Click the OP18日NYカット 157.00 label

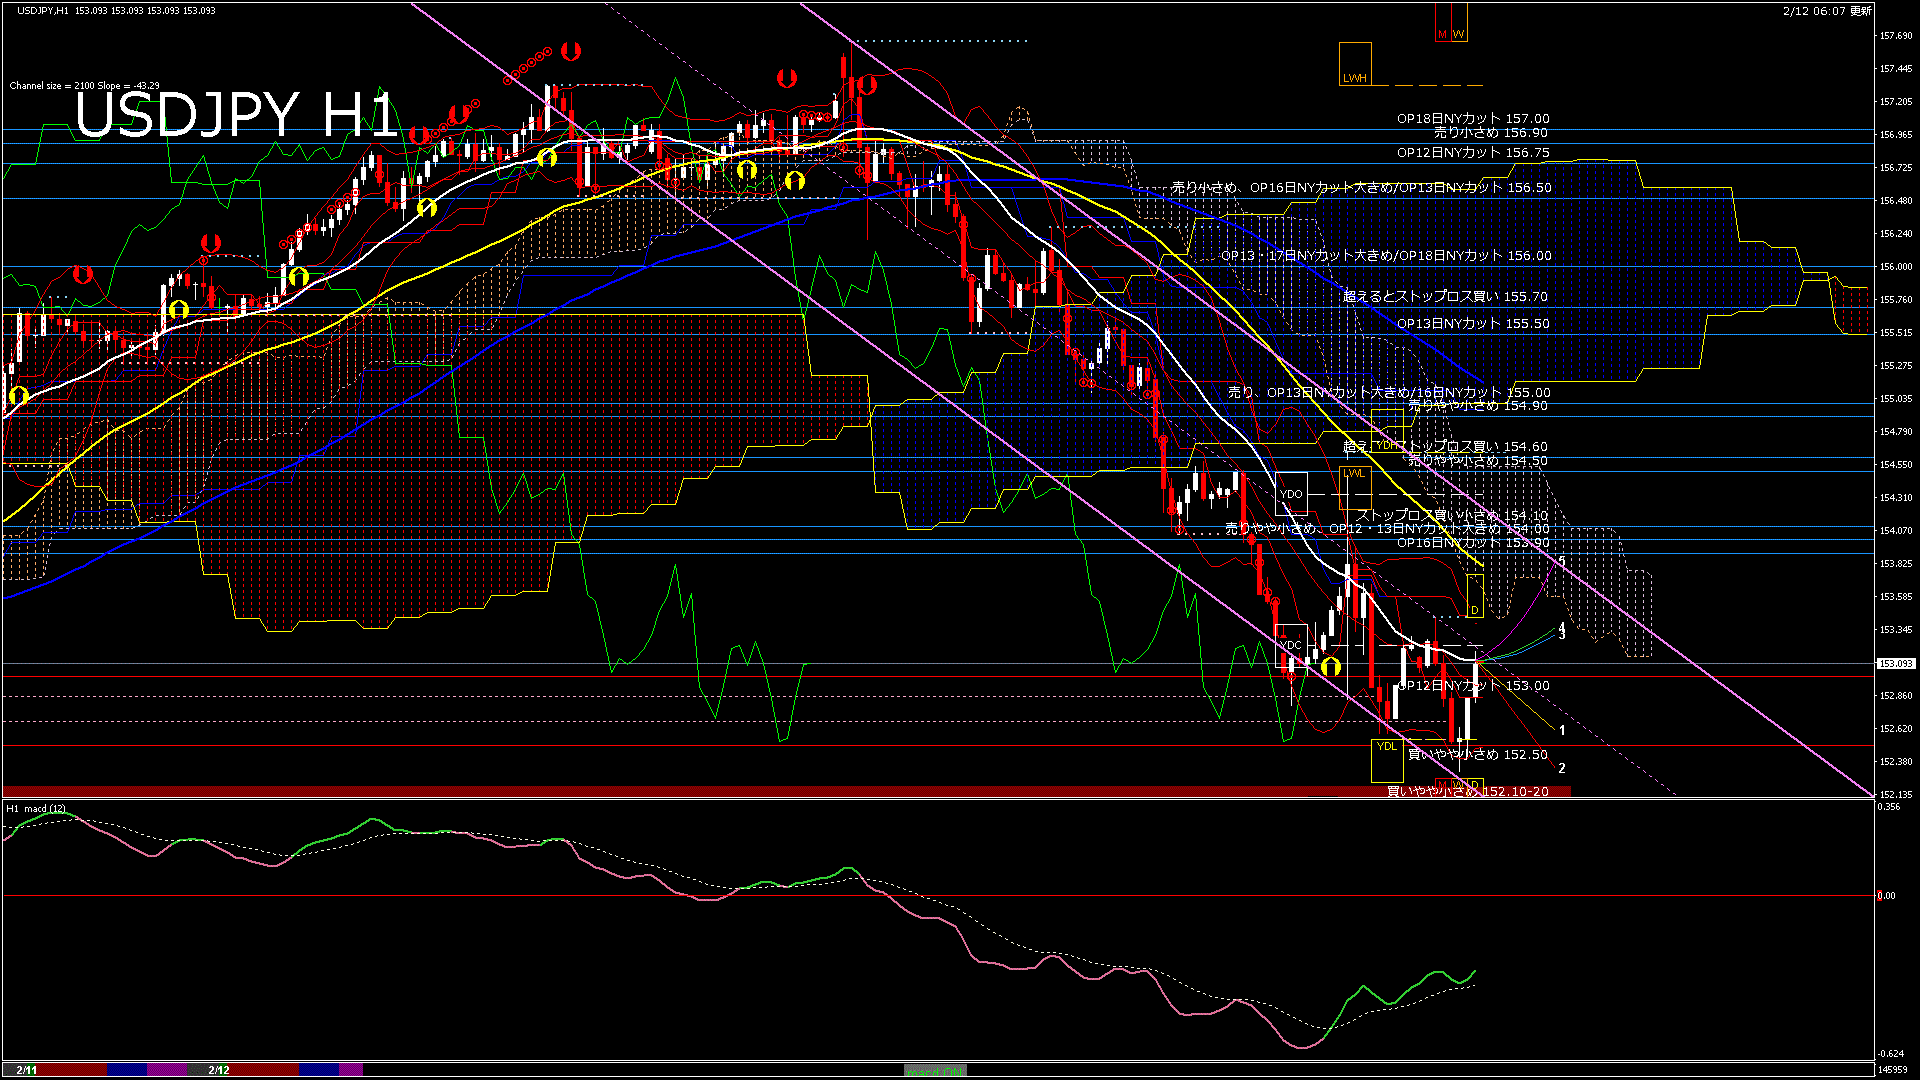(1472, 118)
